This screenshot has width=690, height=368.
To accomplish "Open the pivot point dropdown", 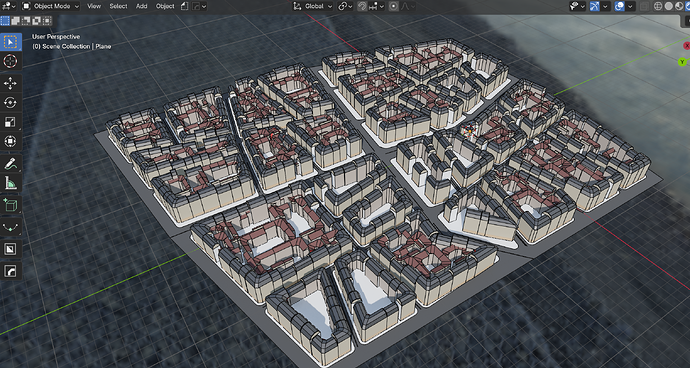I will [345, 6].
